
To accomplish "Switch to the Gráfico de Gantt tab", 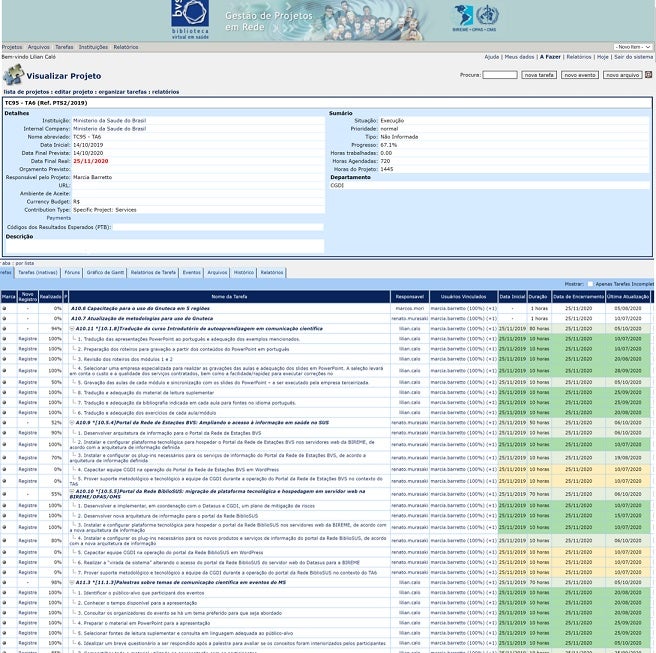I will click(x=105, y=272).
